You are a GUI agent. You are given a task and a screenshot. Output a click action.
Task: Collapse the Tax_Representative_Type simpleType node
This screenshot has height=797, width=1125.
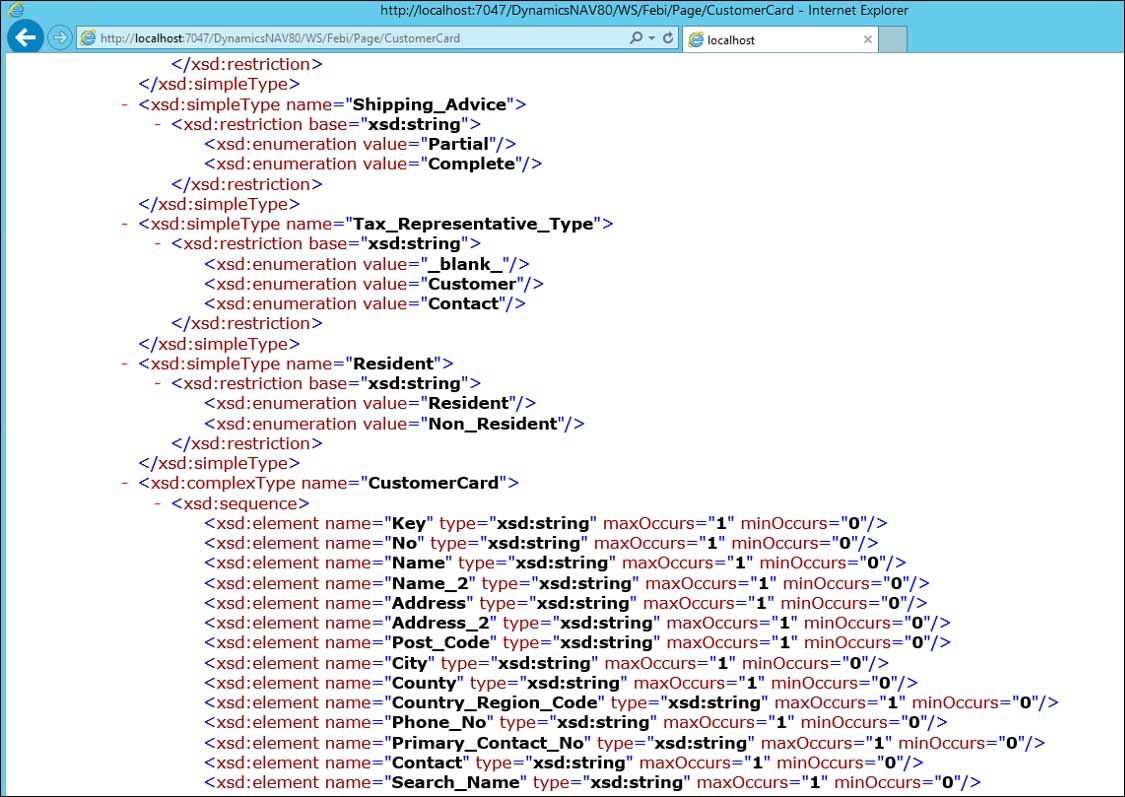click(125, 224)
